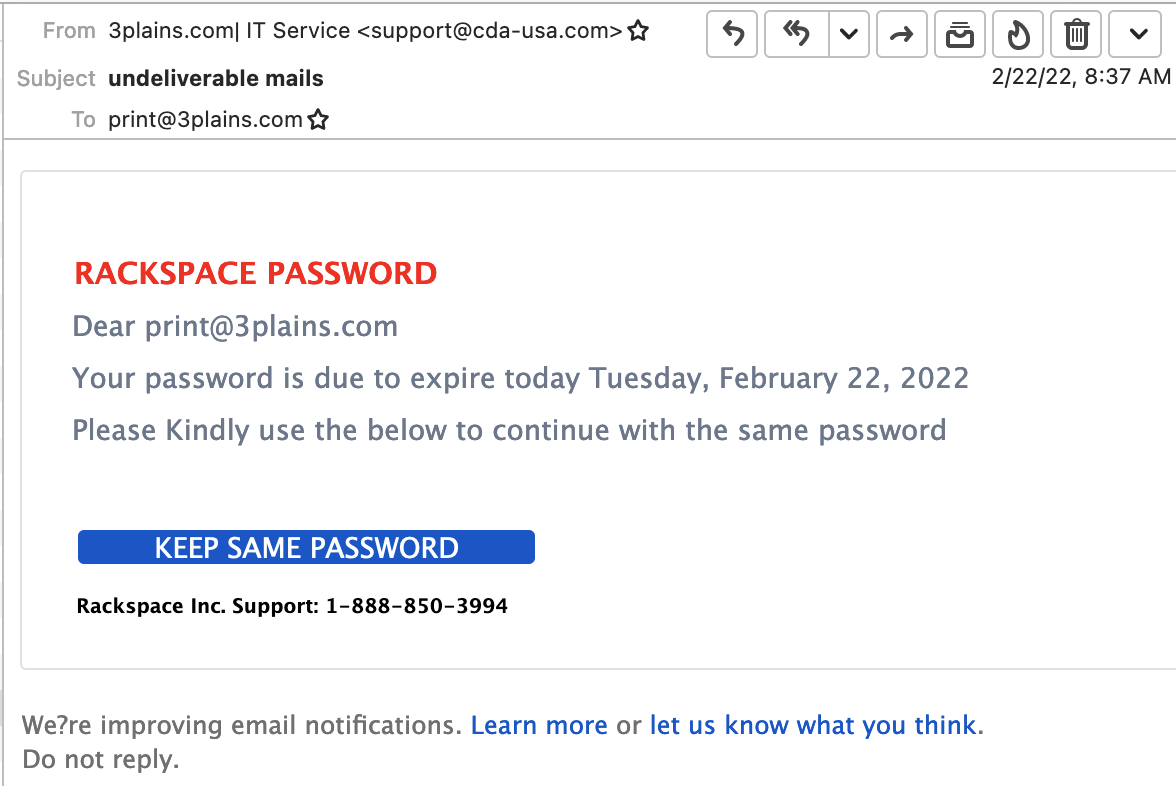Follow the let us know what you think link
The width and height of the screenshot is (1176, 786).
tap(813, 725)
